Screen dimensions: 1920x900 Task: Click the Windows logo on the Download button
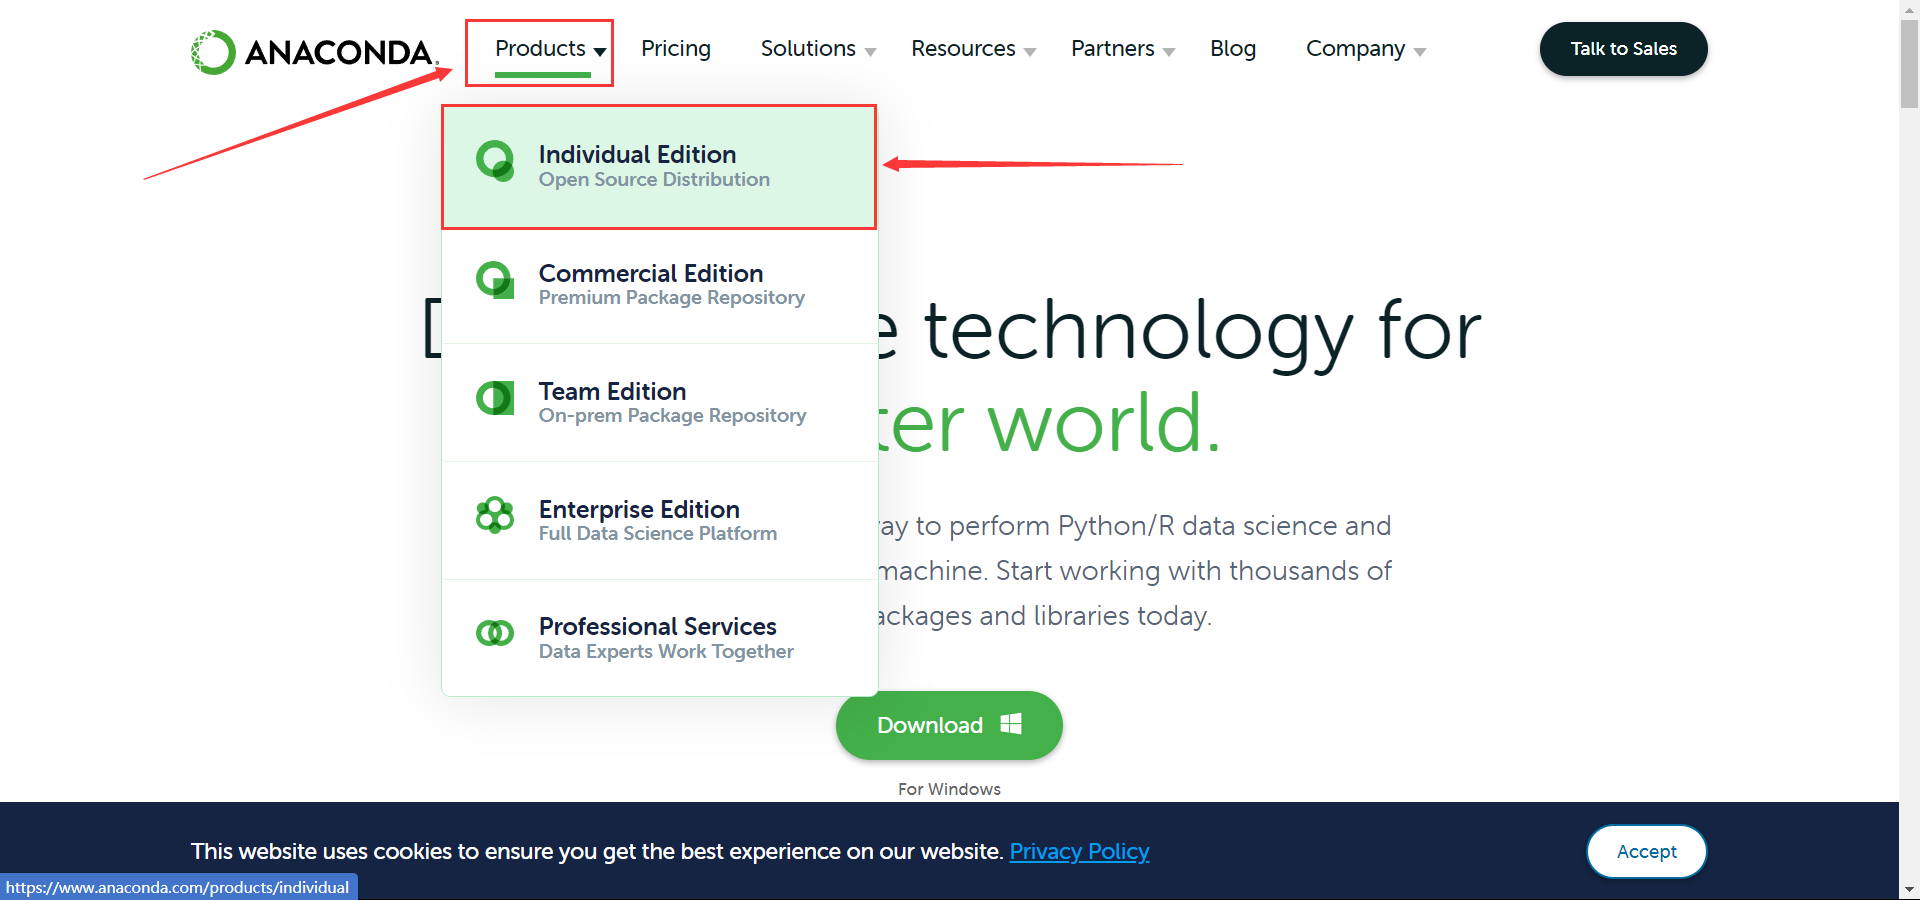tap(1011, 724)
